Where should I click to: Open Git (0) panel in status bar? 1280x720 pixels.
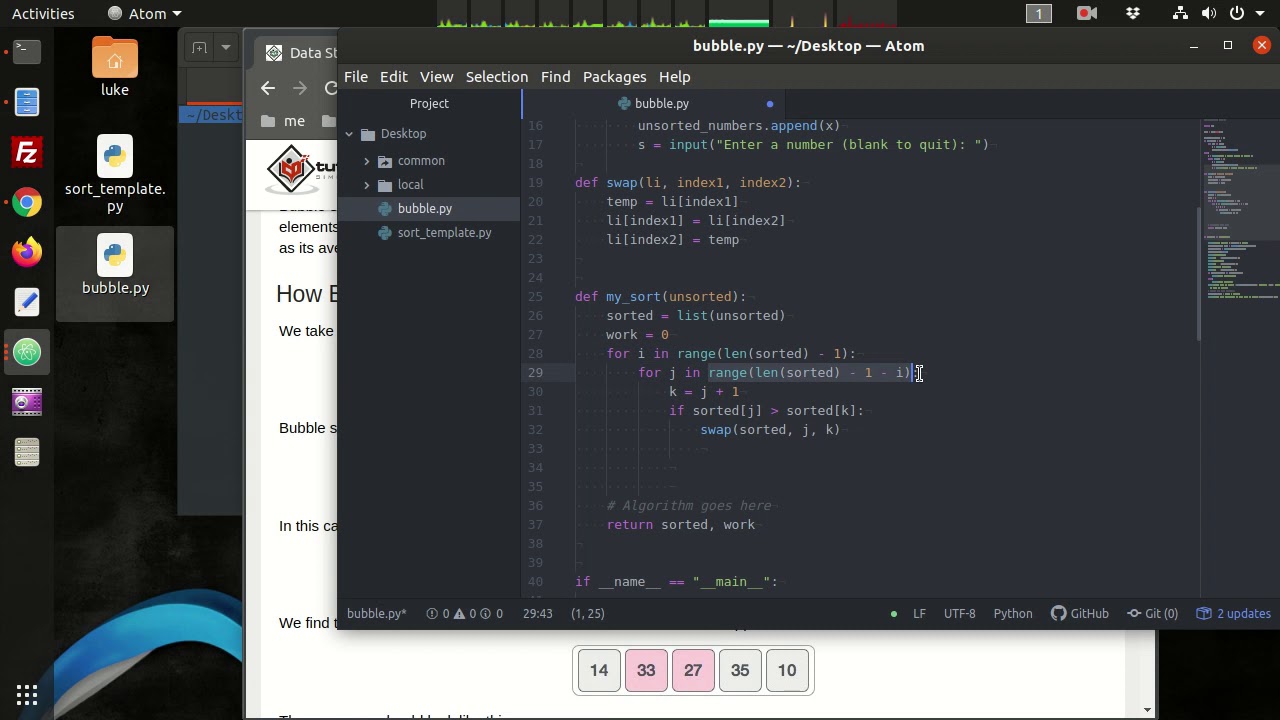(1152, 613)
